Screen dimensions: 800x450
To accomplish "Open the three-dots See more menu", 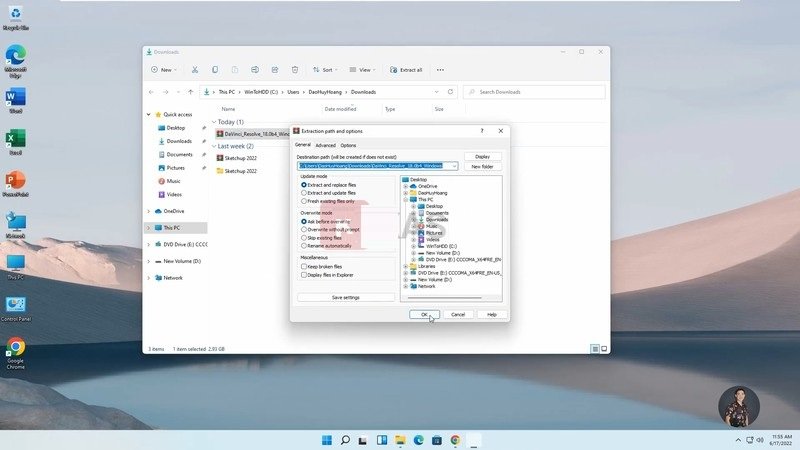I will point(440,70).
